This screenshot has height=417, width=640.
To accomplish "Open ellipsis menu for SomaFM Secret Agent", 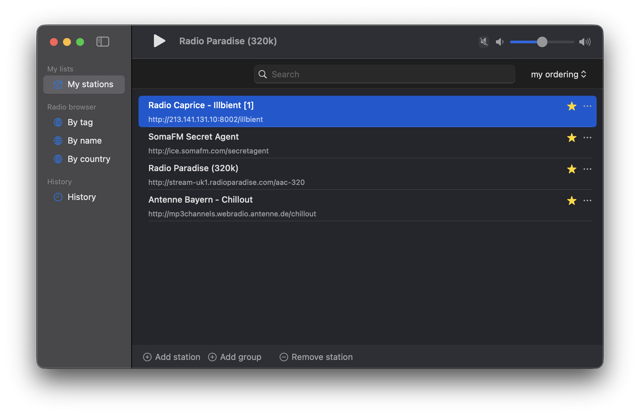I will point(587,138).
